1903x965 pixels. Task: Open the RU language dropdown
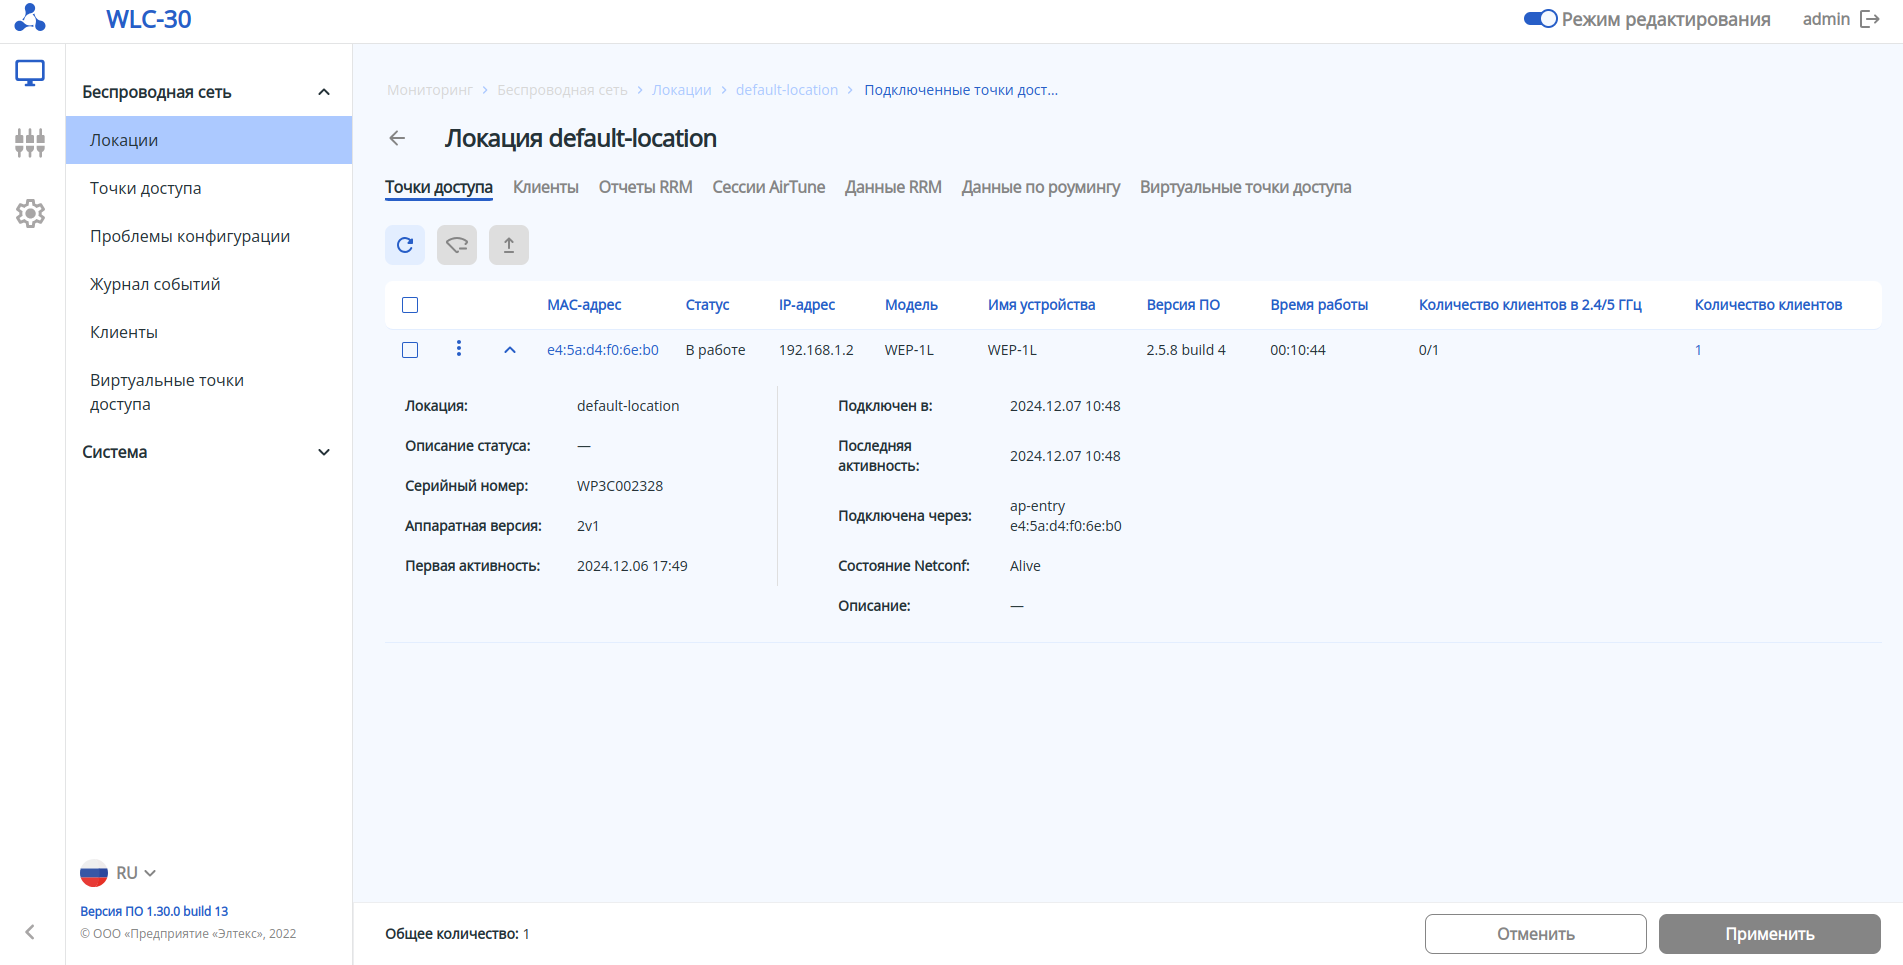119,873
